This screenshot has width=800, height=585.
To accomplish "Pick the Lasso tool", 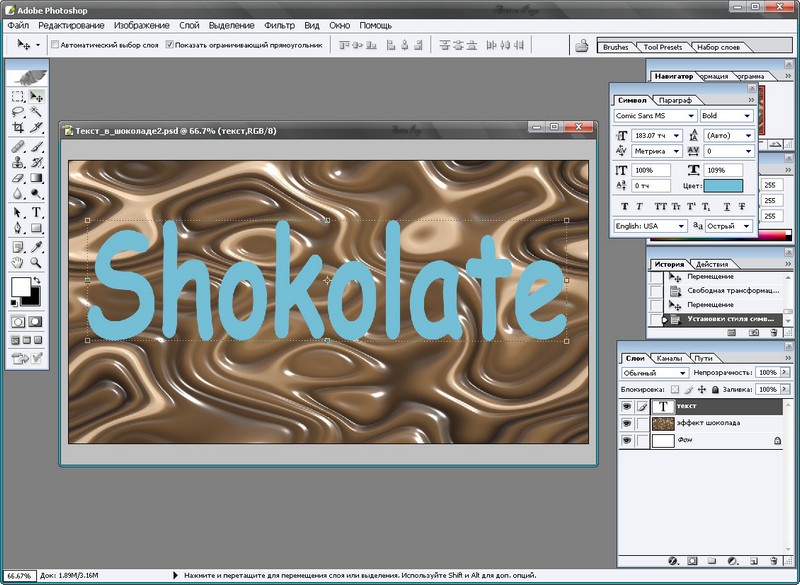I will click(x=18, y=112).
